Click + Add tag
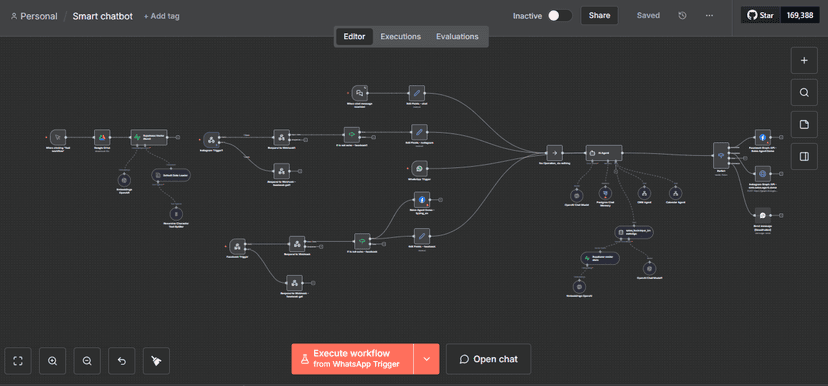 [162, 16]
